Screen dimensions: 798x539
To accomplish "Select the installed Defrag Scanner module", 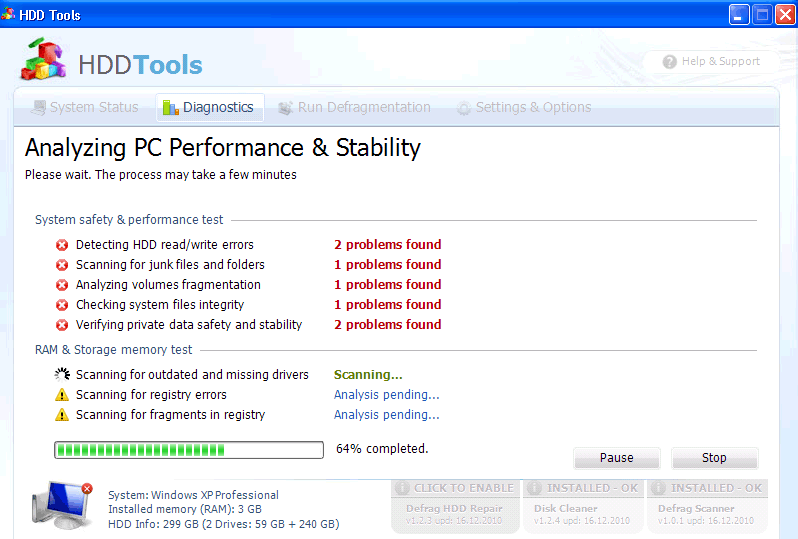I will click(708, 505).
